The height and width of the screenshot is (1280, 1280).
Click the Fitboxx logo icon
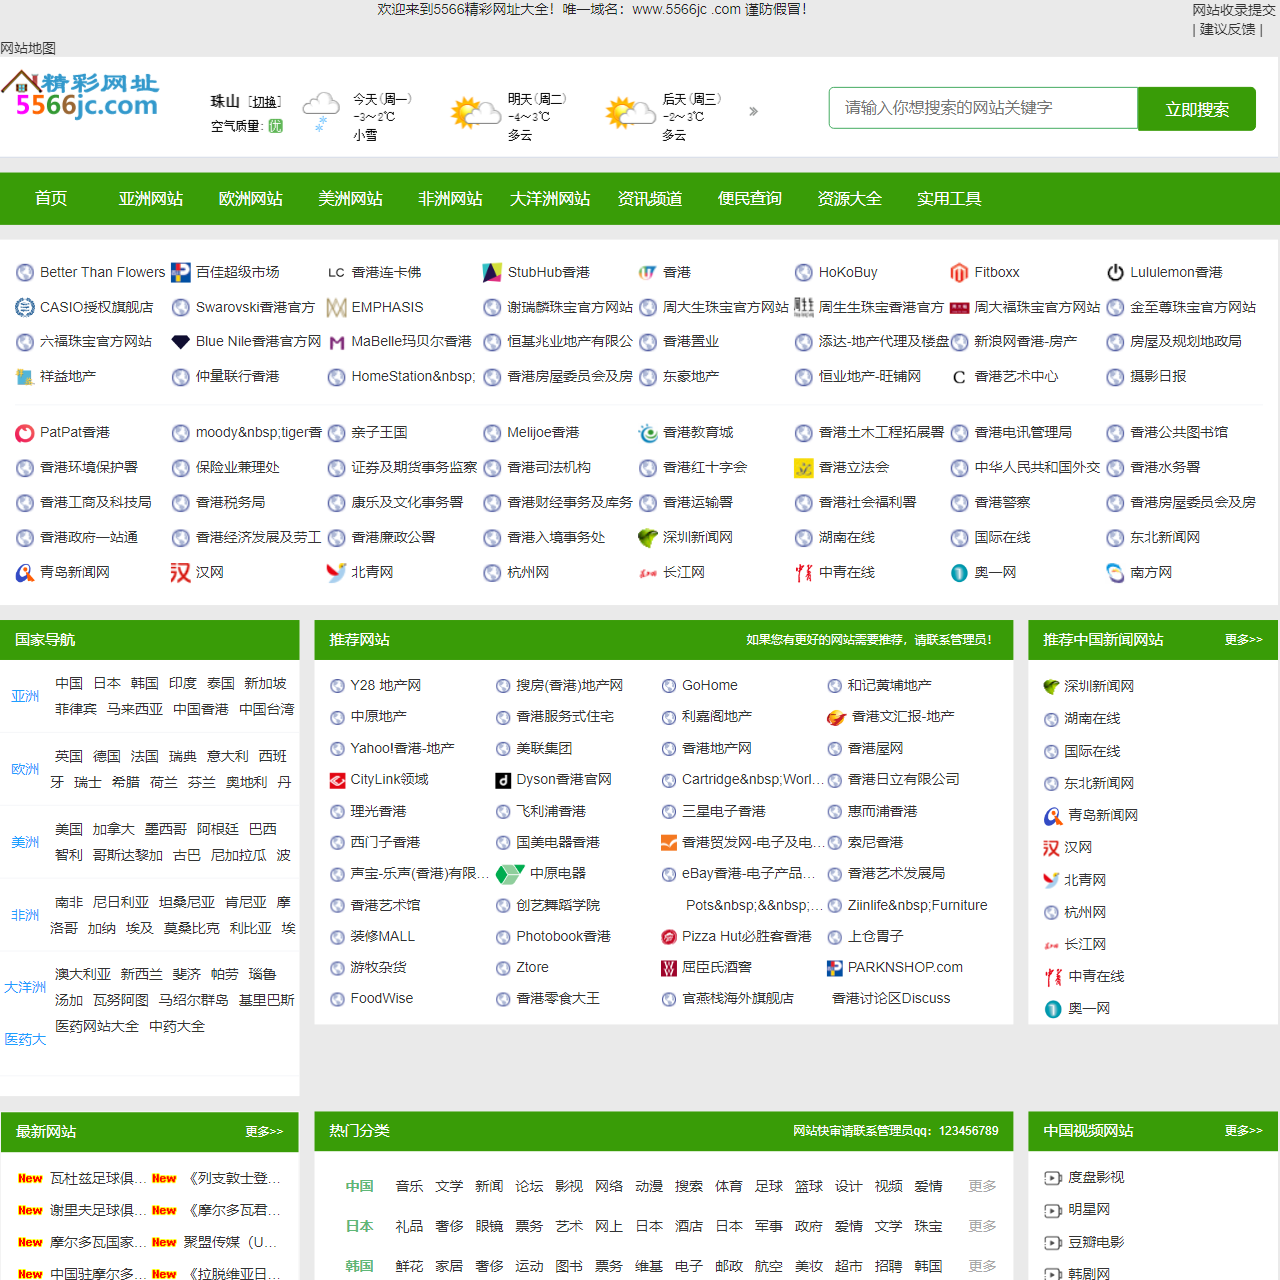click(959, 272)
